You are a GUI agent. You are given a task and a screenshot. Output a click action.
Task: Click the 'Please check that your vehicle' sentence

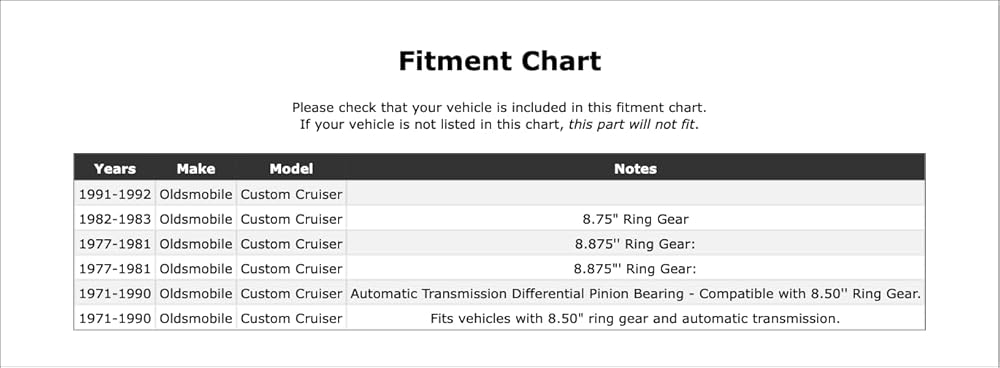pyautogui.click(x=499, y=107)
